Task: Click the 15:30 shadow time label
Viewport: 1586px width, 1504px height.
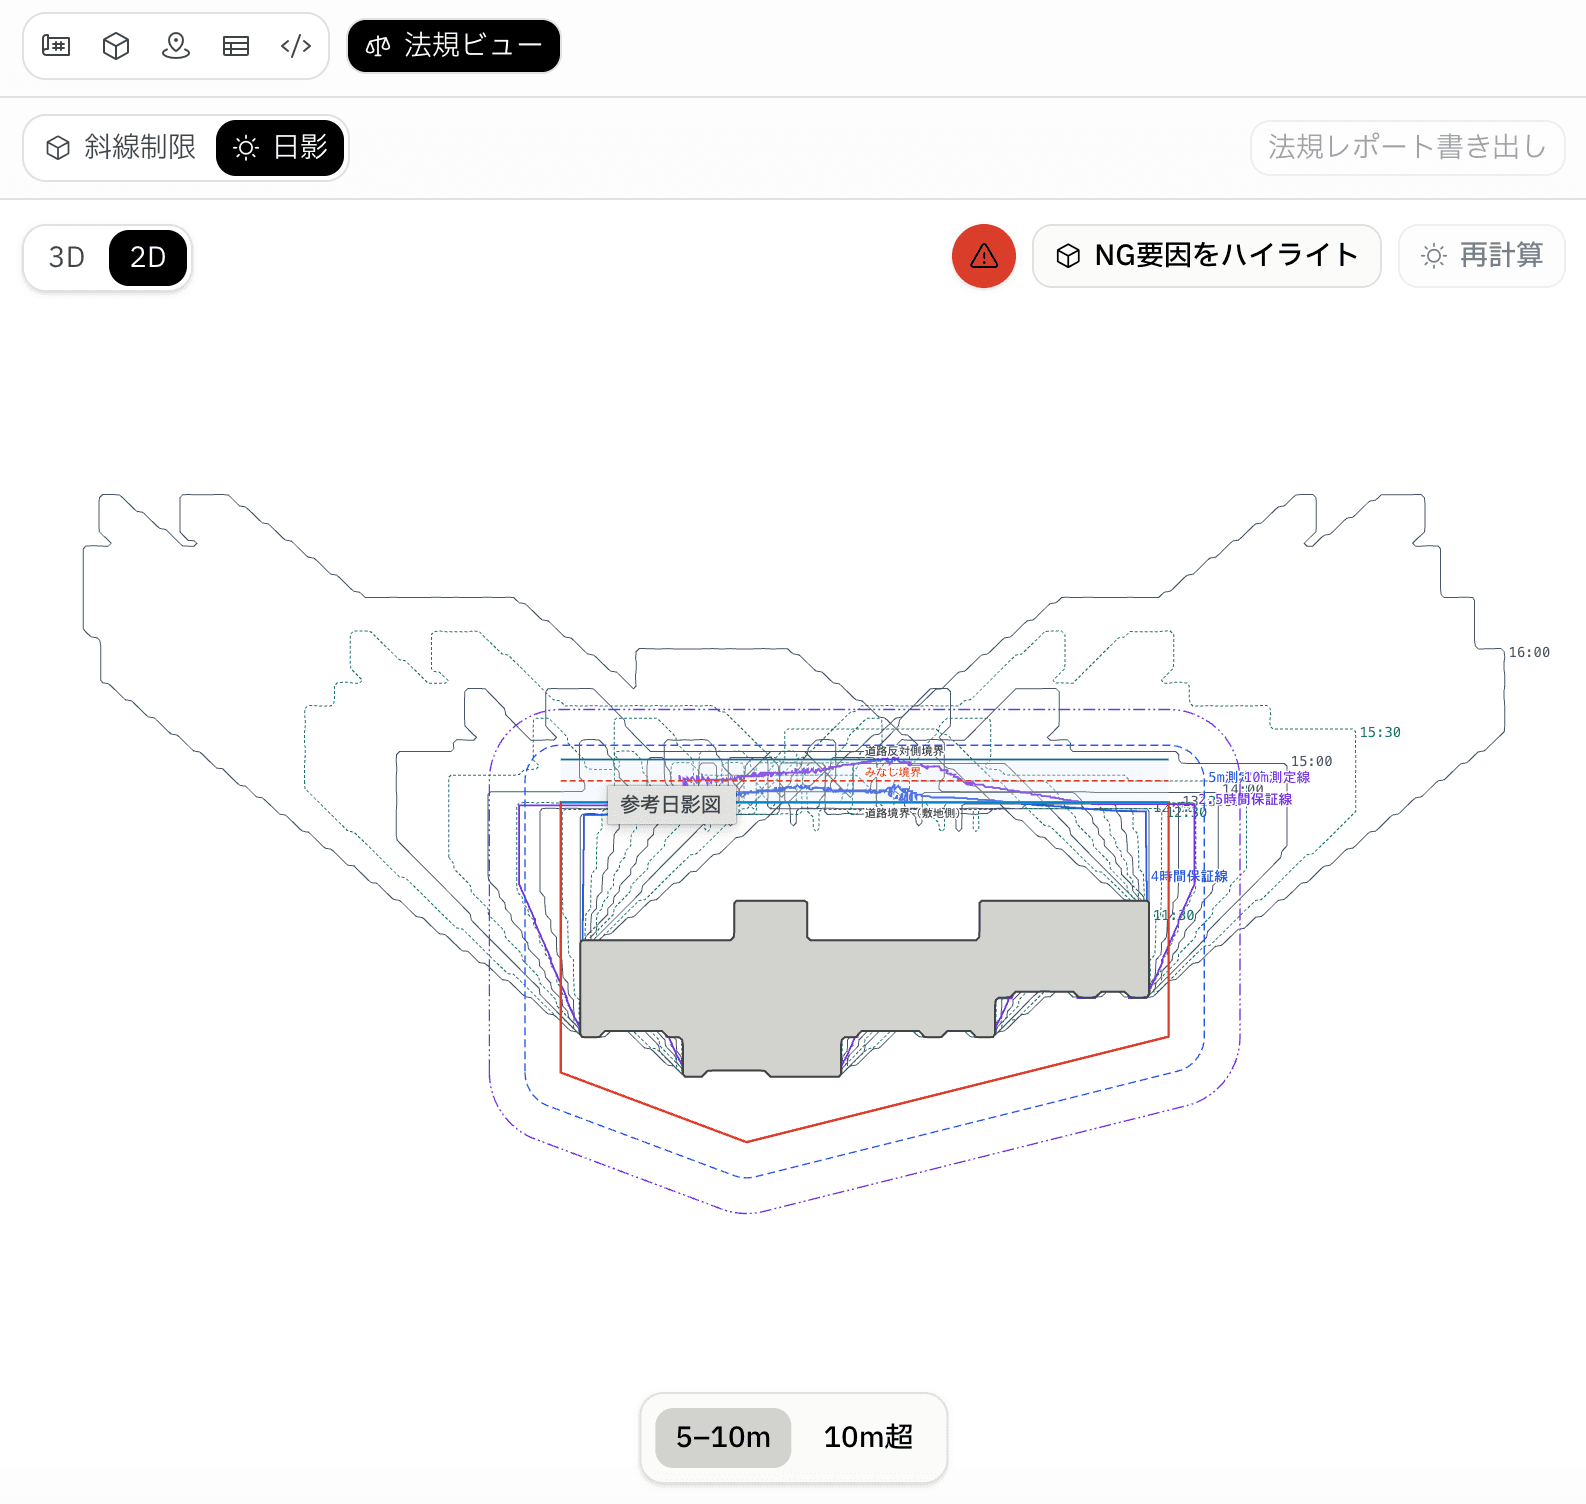Action: [x=1380, y=733]
